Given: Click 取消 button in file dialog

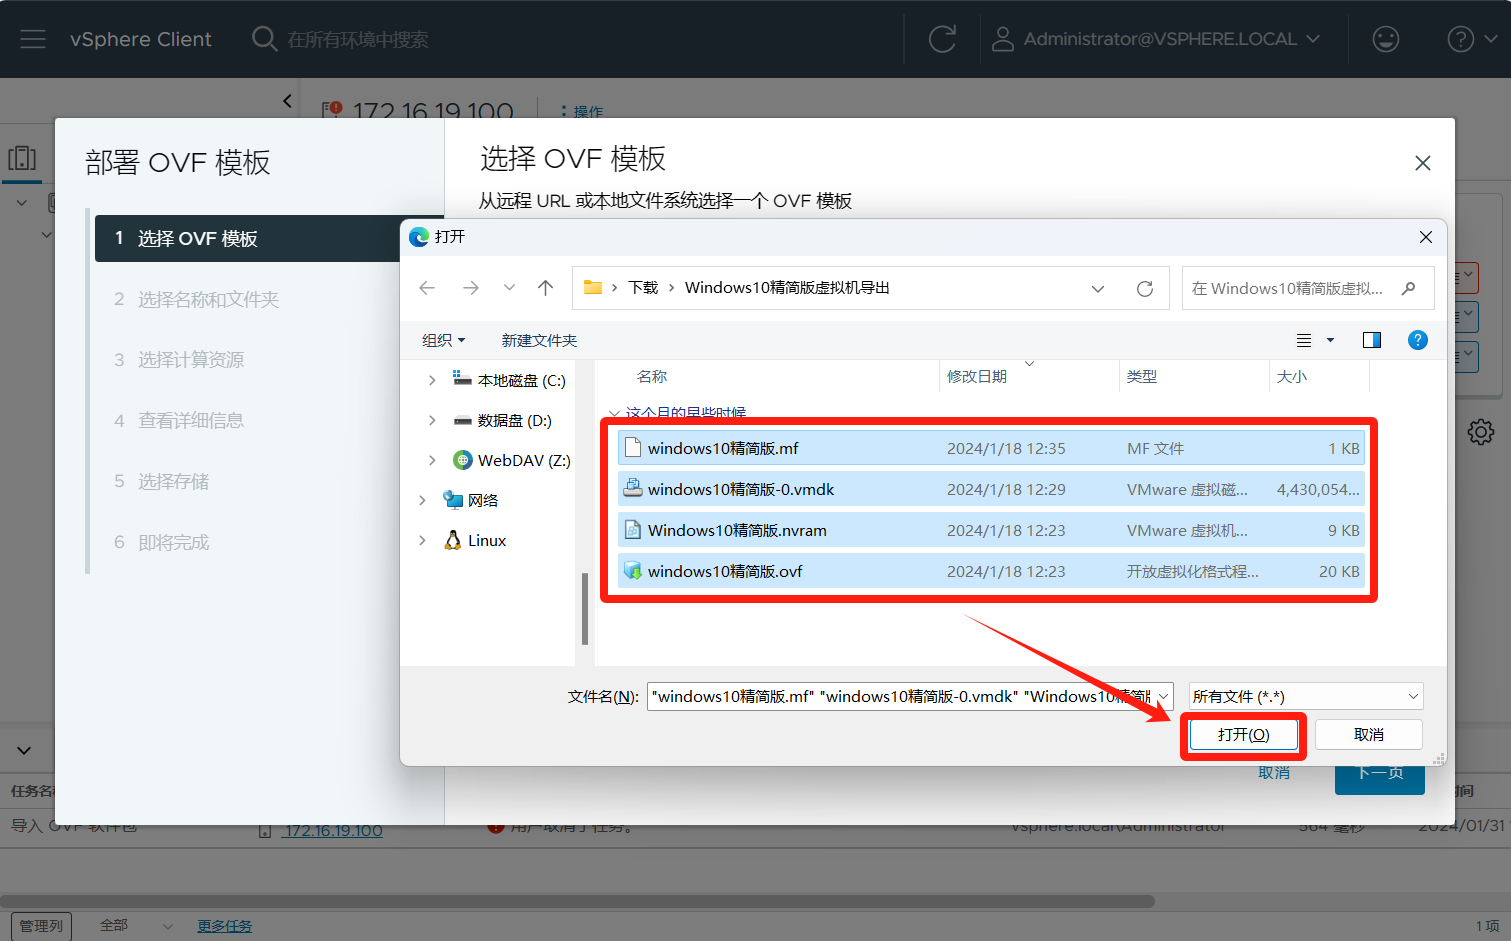Looking at the screenshot, I should click(x=1368, y=735).
